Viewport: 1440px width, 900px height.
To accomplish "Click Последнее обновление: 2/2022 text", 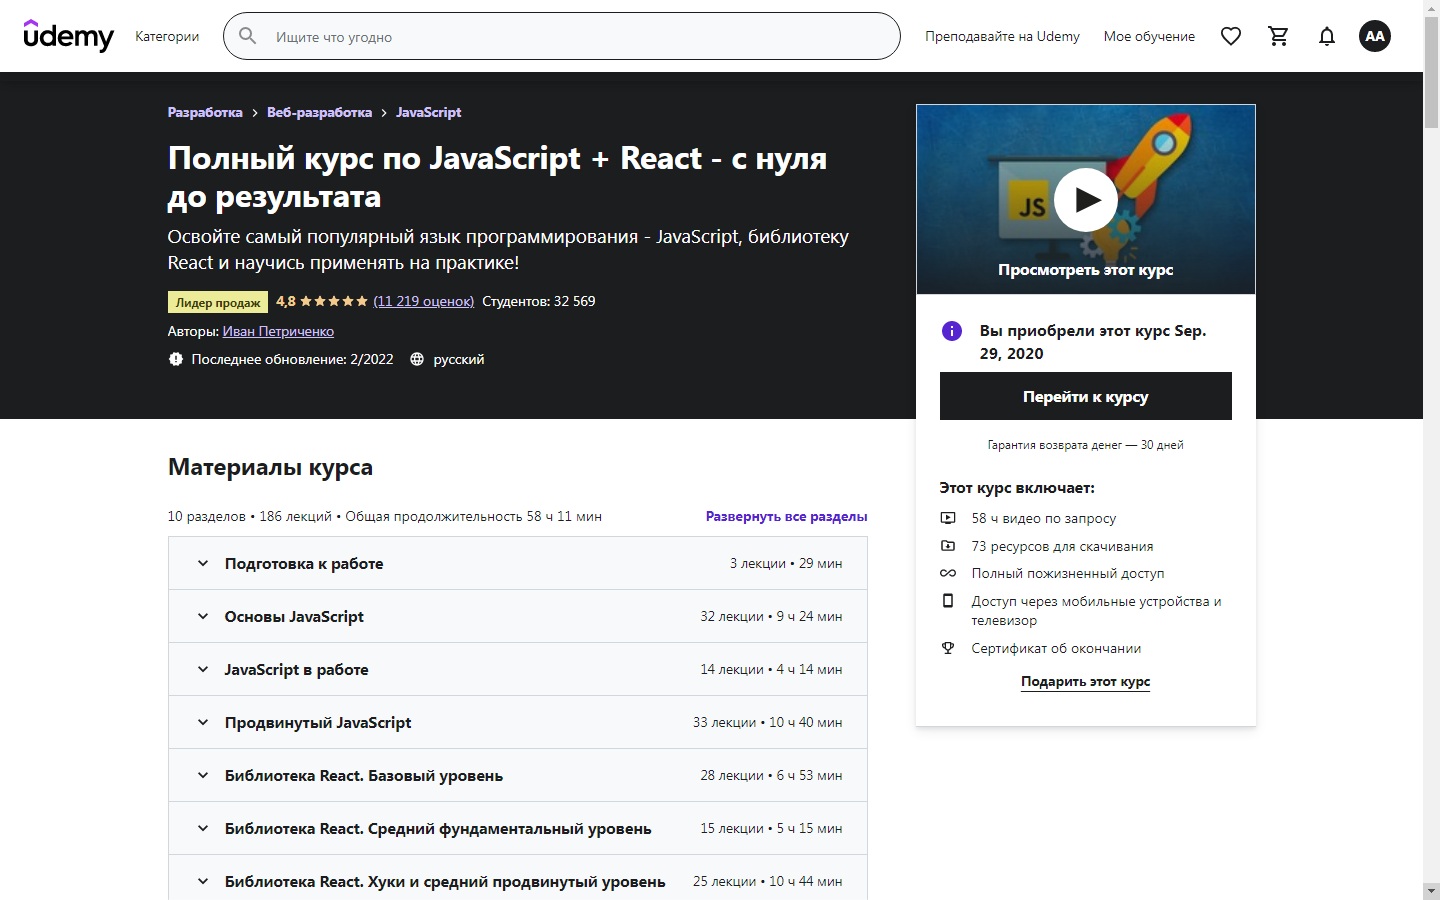I will coord(292,359).
